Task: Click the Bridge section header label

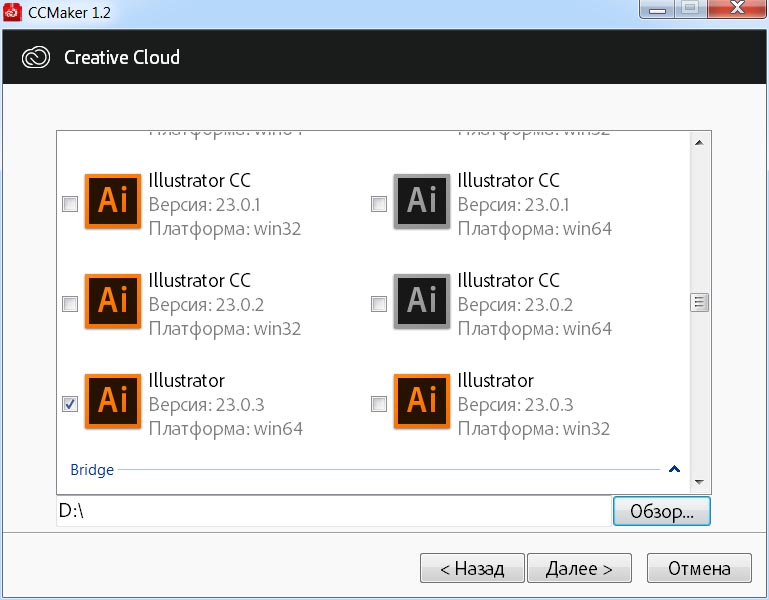Action: 92,469
